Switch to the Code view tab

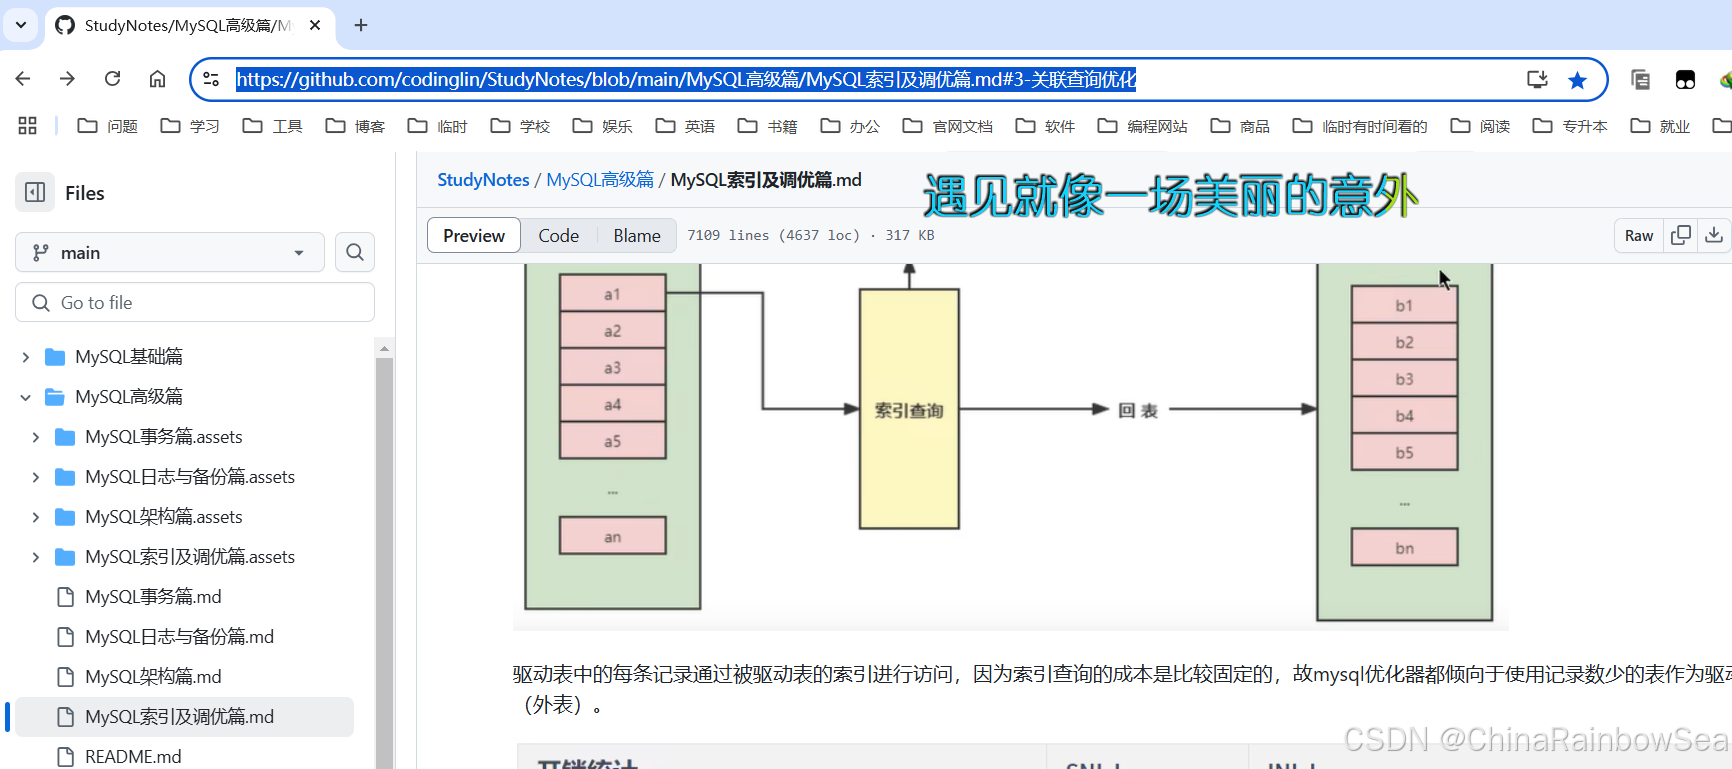pos(558,236)
